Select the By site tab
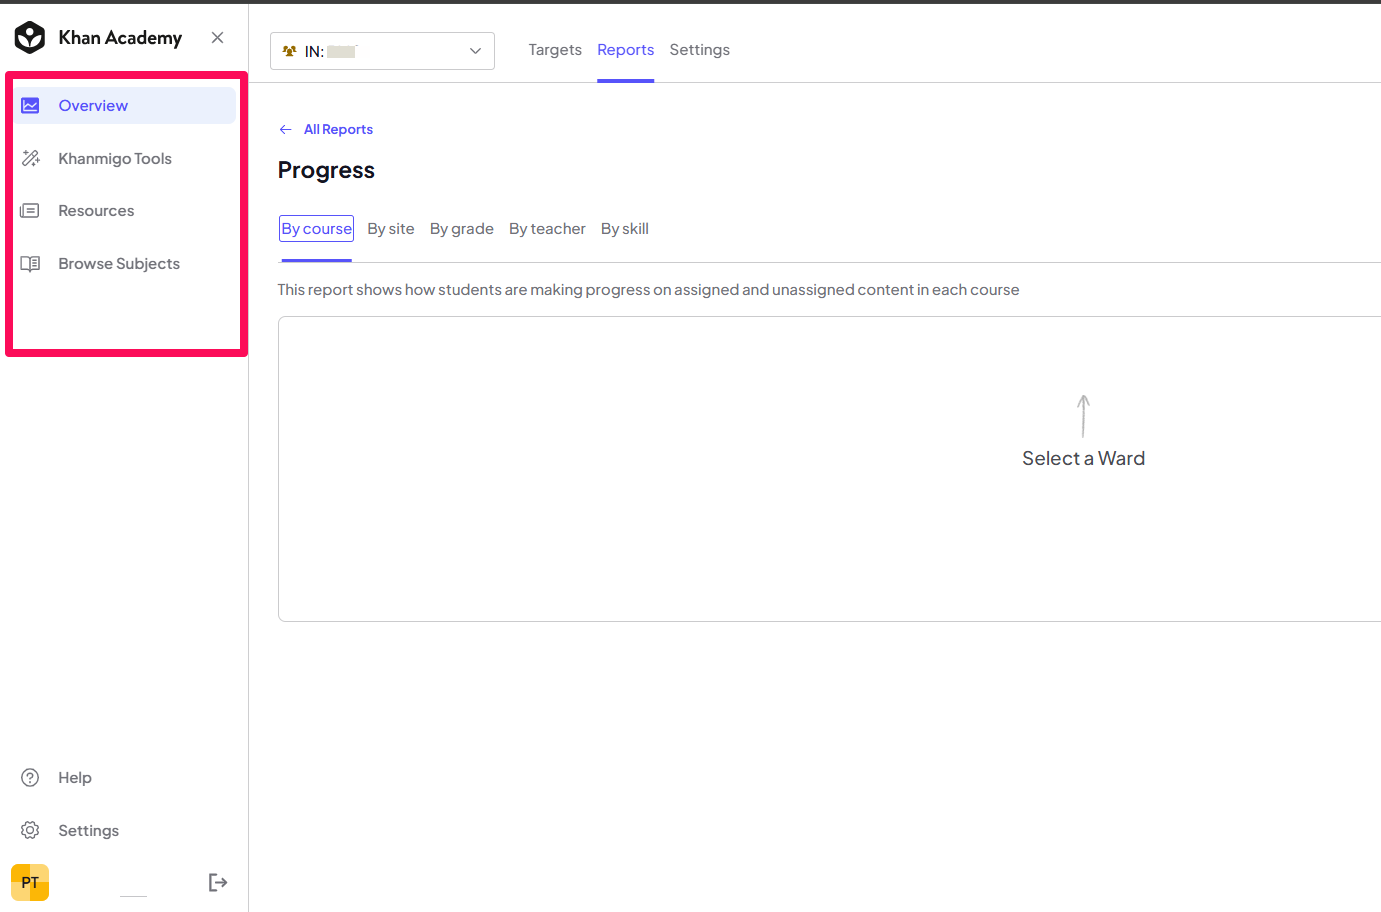The image size is (1381, 912). coord(391,228)
